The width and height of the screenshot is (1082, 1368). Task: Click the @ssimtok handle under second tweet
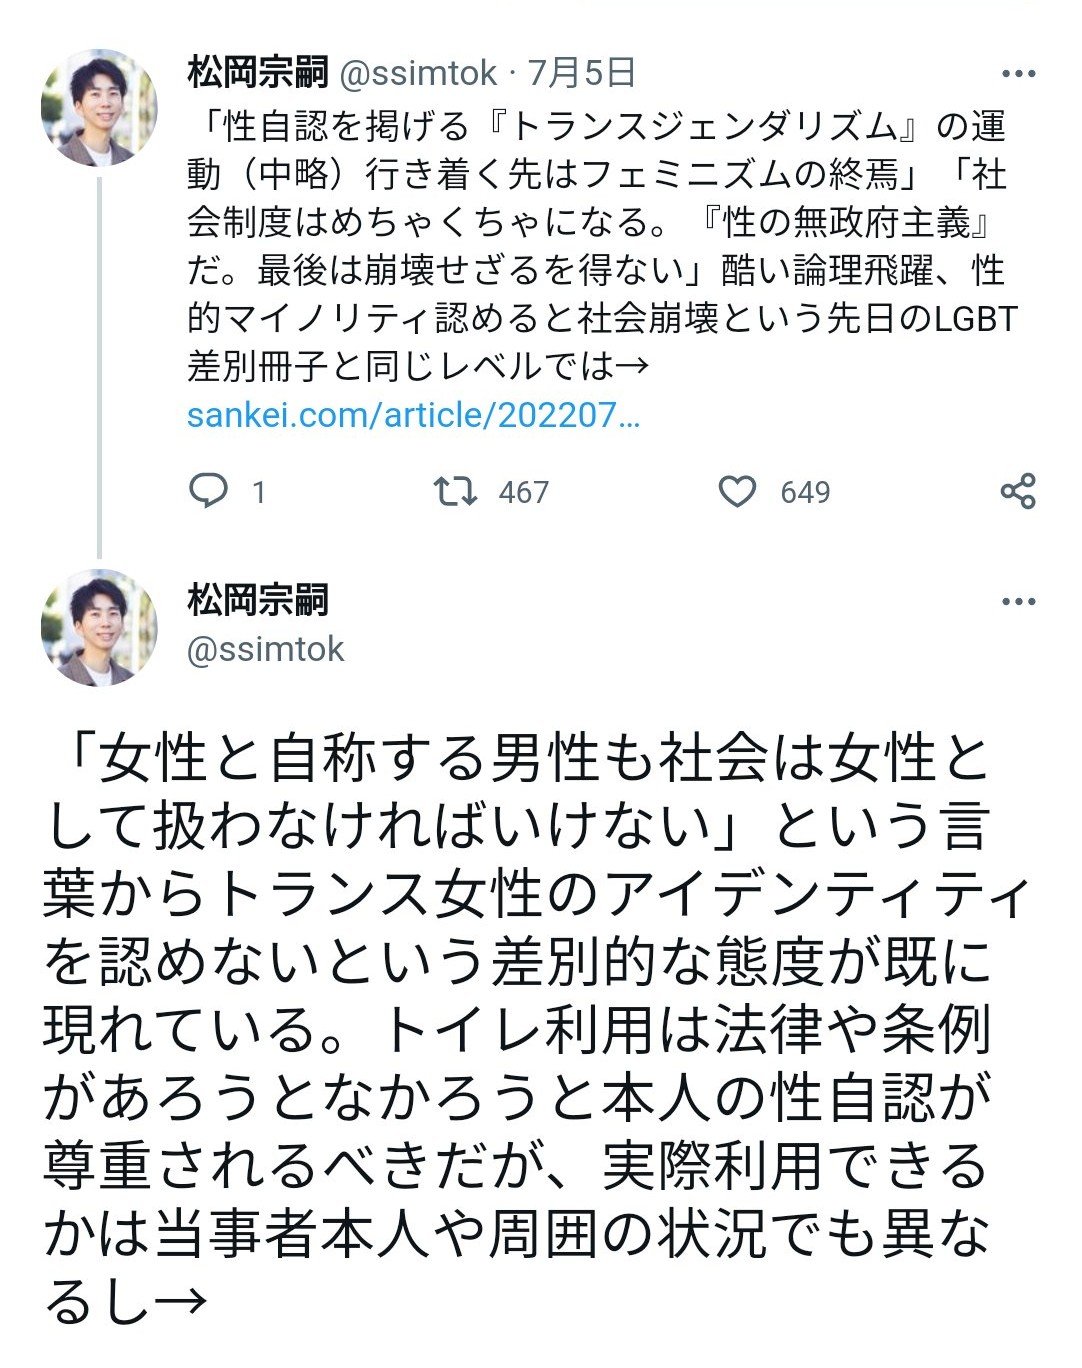coord(265,649)
